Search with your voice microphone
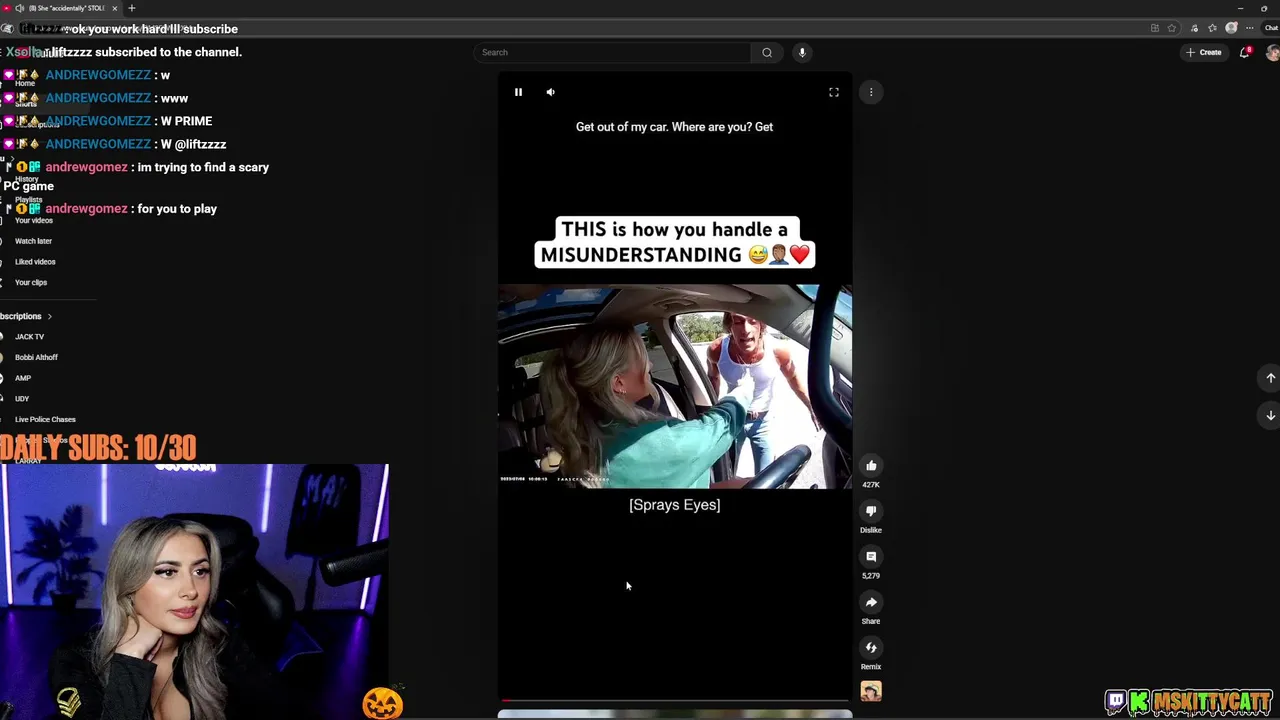 [x=802, y=52]
